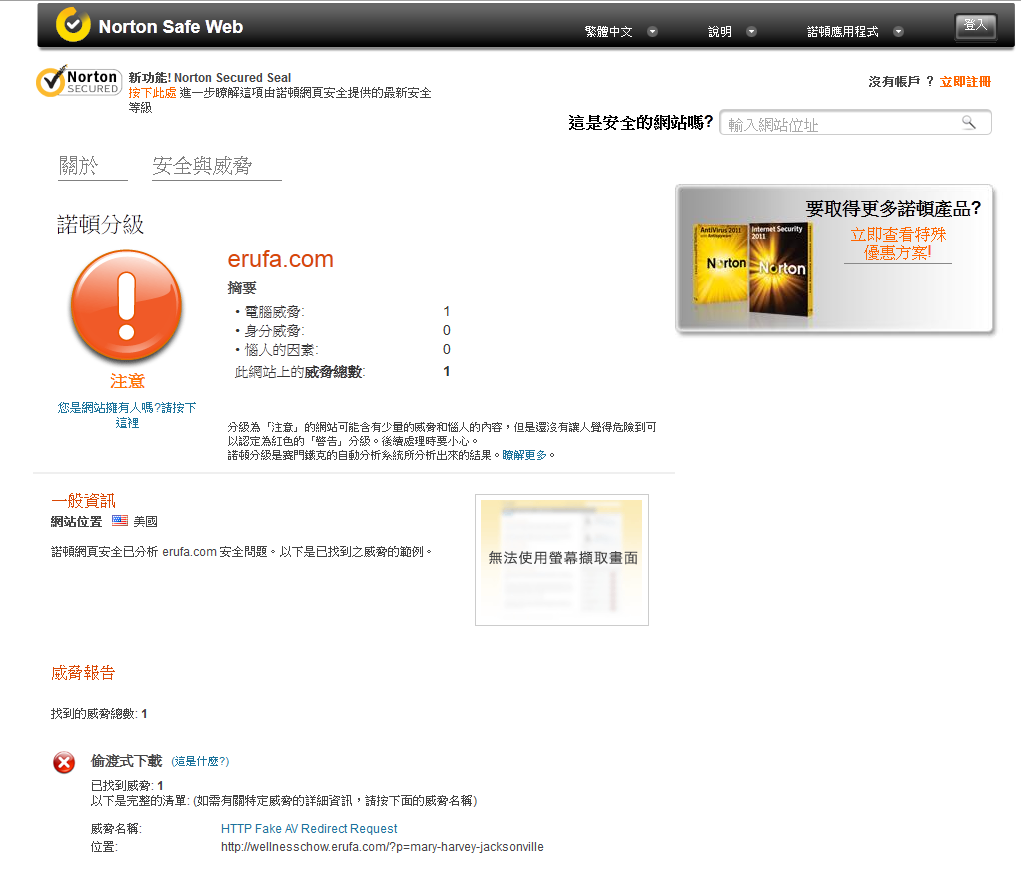Click the red X threat icon
The height and width of the screenshot is (893, 1021).
pyautogui.click(x=64, y=763)
